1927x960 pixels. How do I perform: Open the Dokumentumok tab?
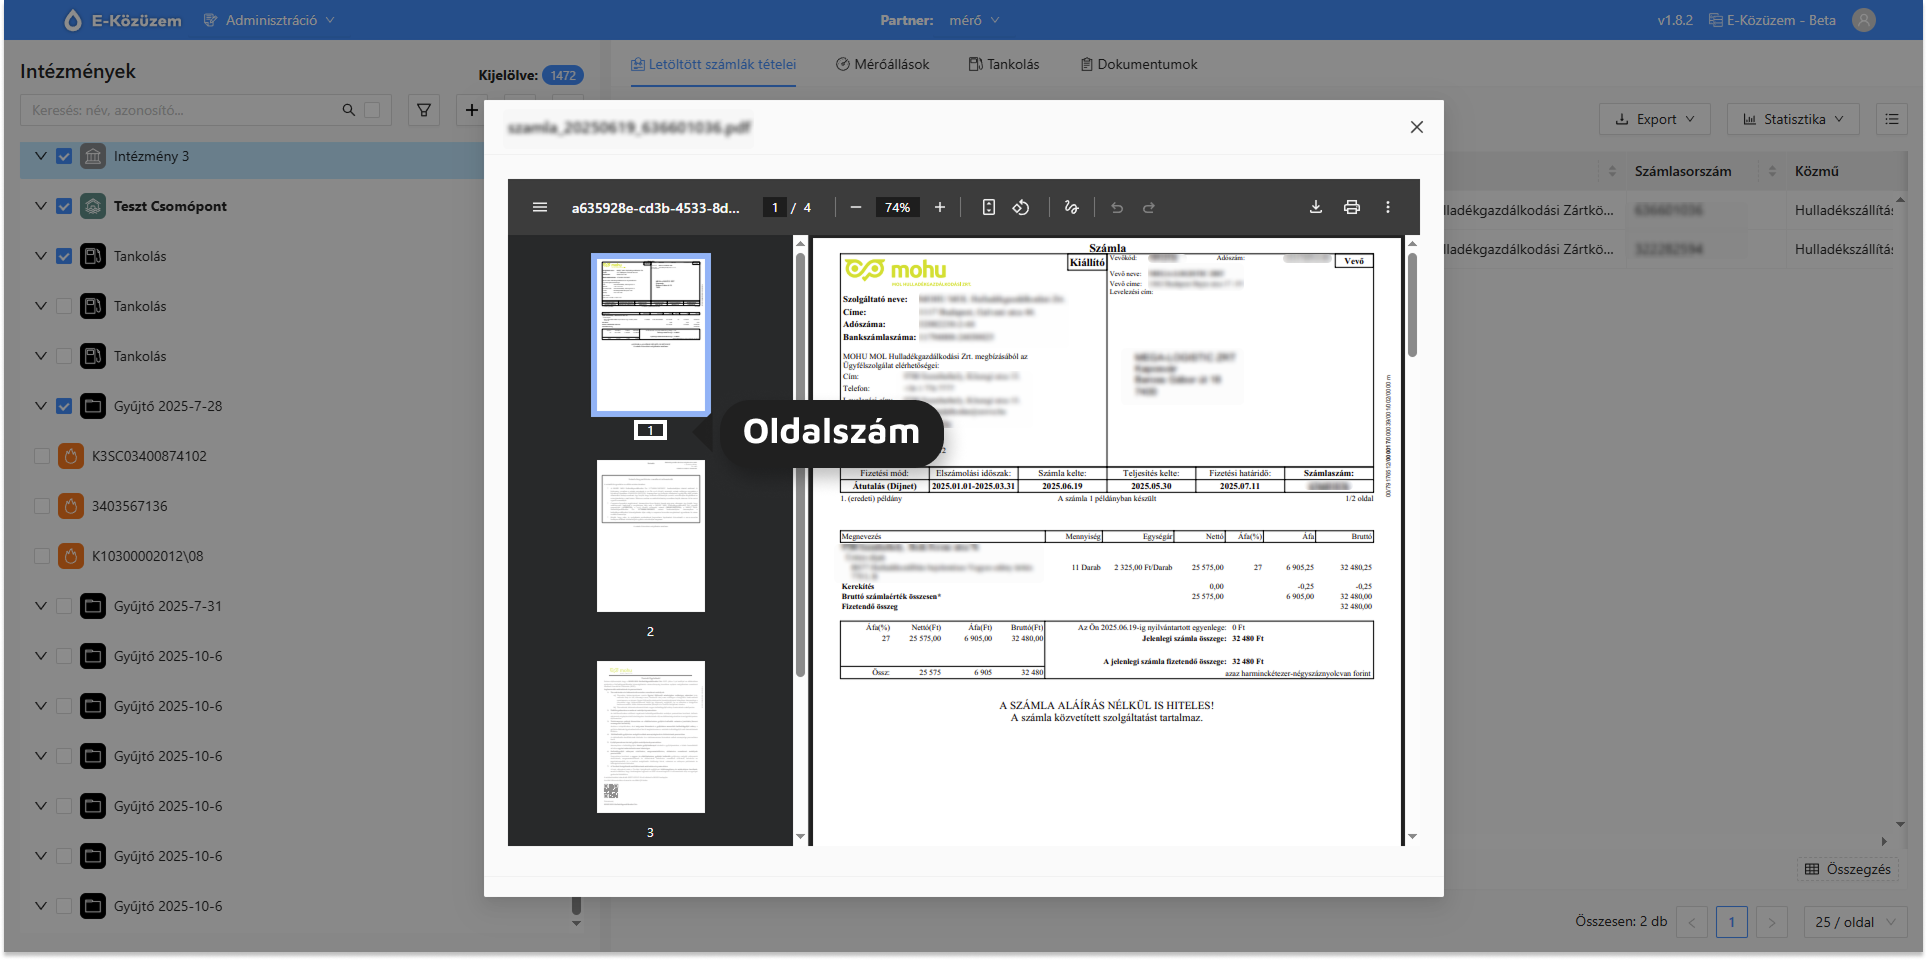coord(1139,64)
